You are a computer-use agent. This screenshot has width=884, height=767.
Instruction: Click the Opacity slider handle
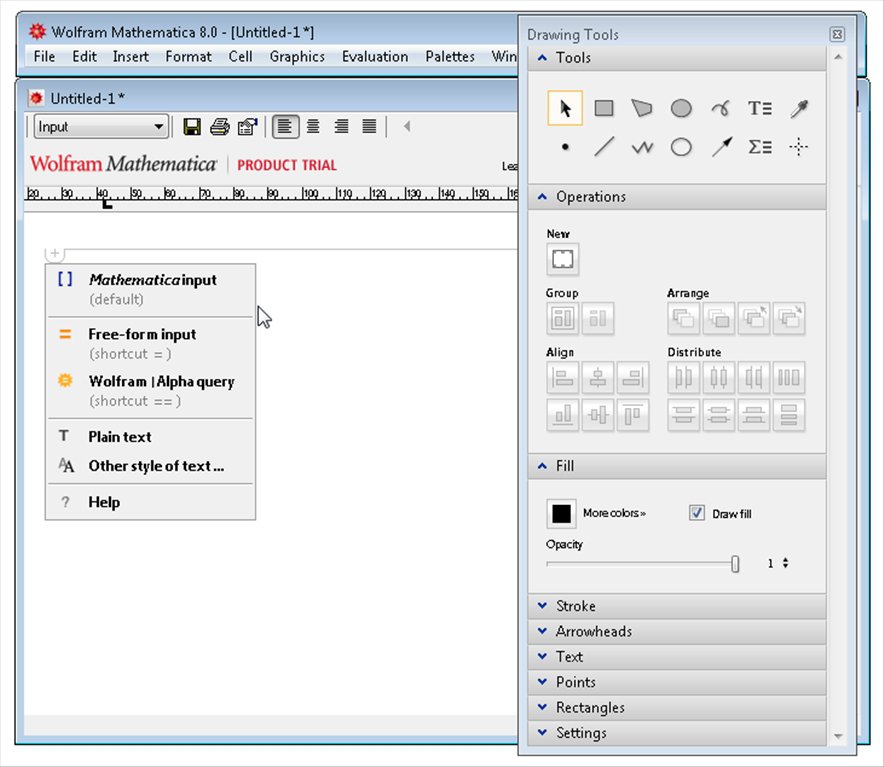tap(735, 563)
